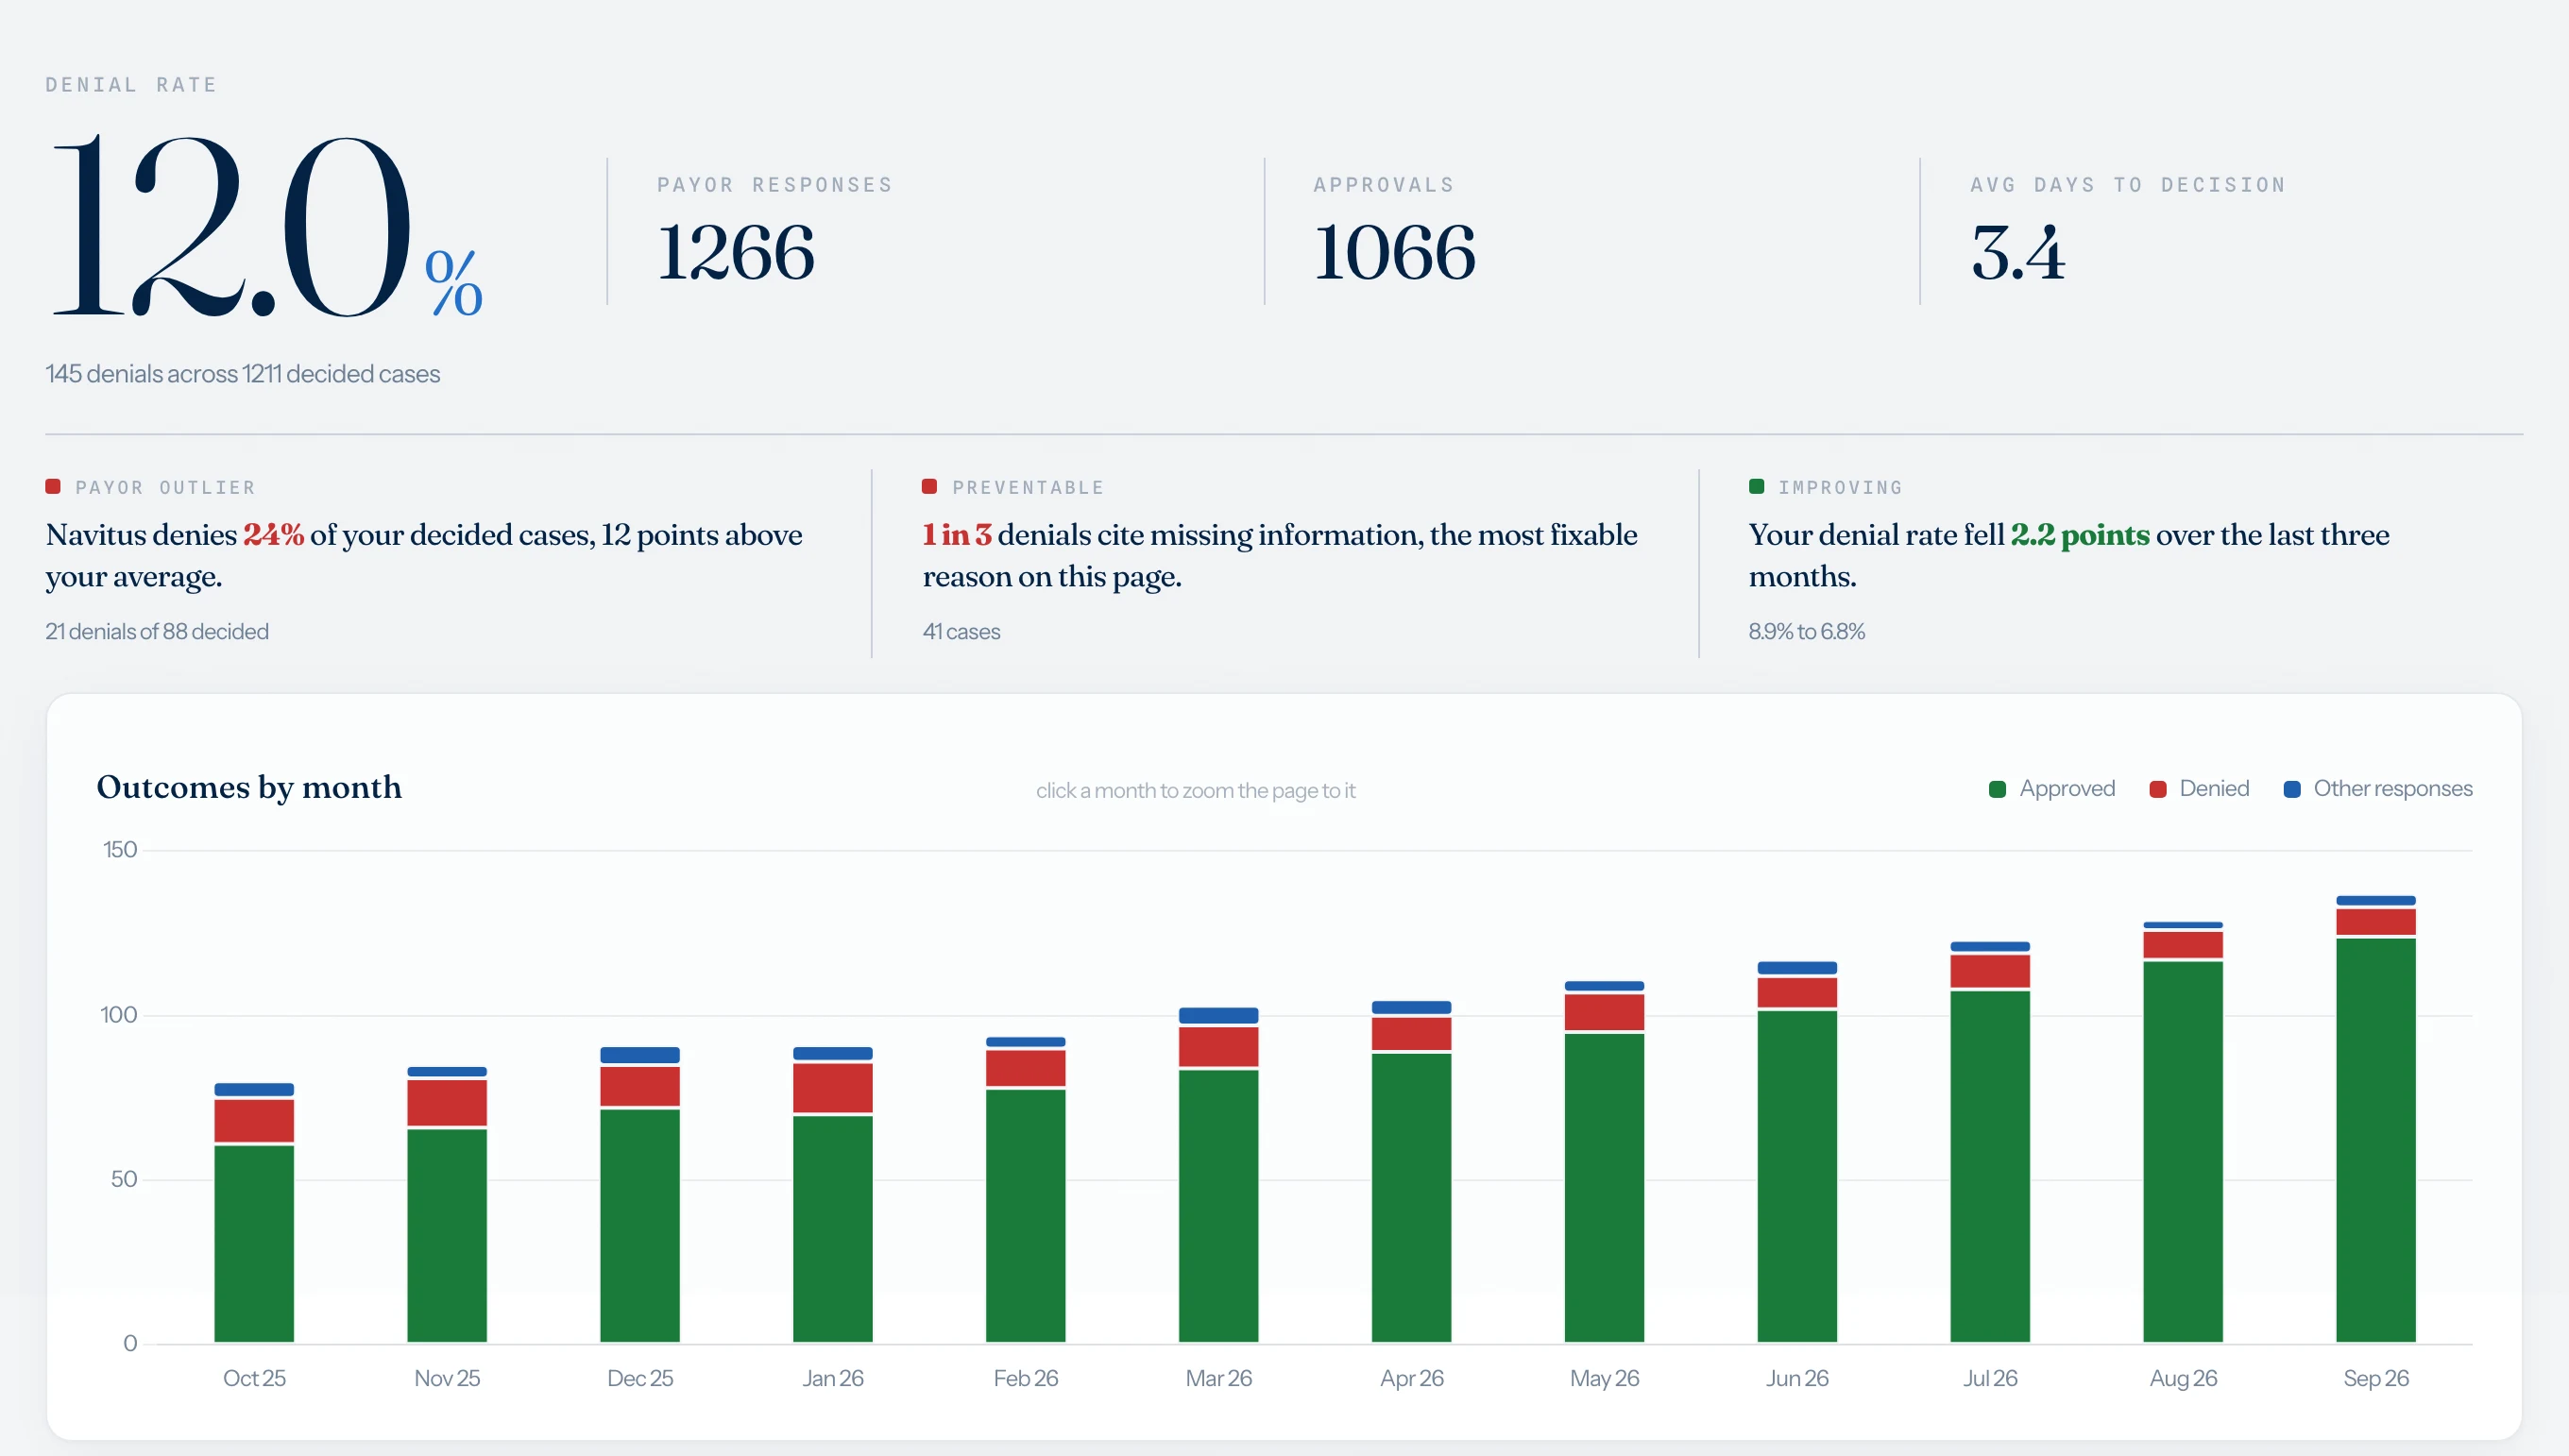
Task: Click the Nov 25 bar to zoom
Action: click(x=447, y=1204)
